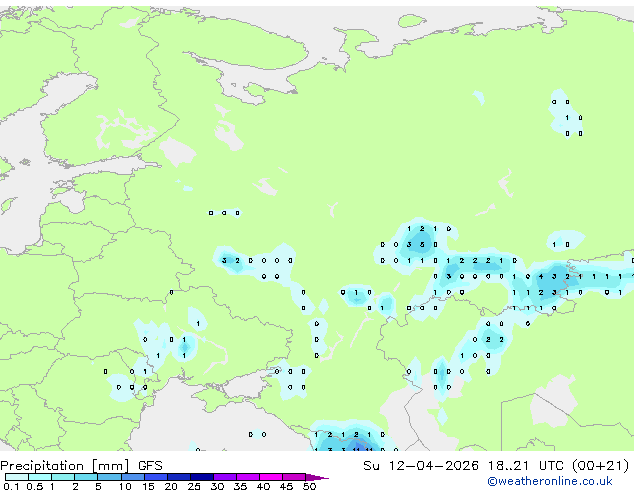Select legend swatch between 45 and 50
634x490 pixels.
294,477
